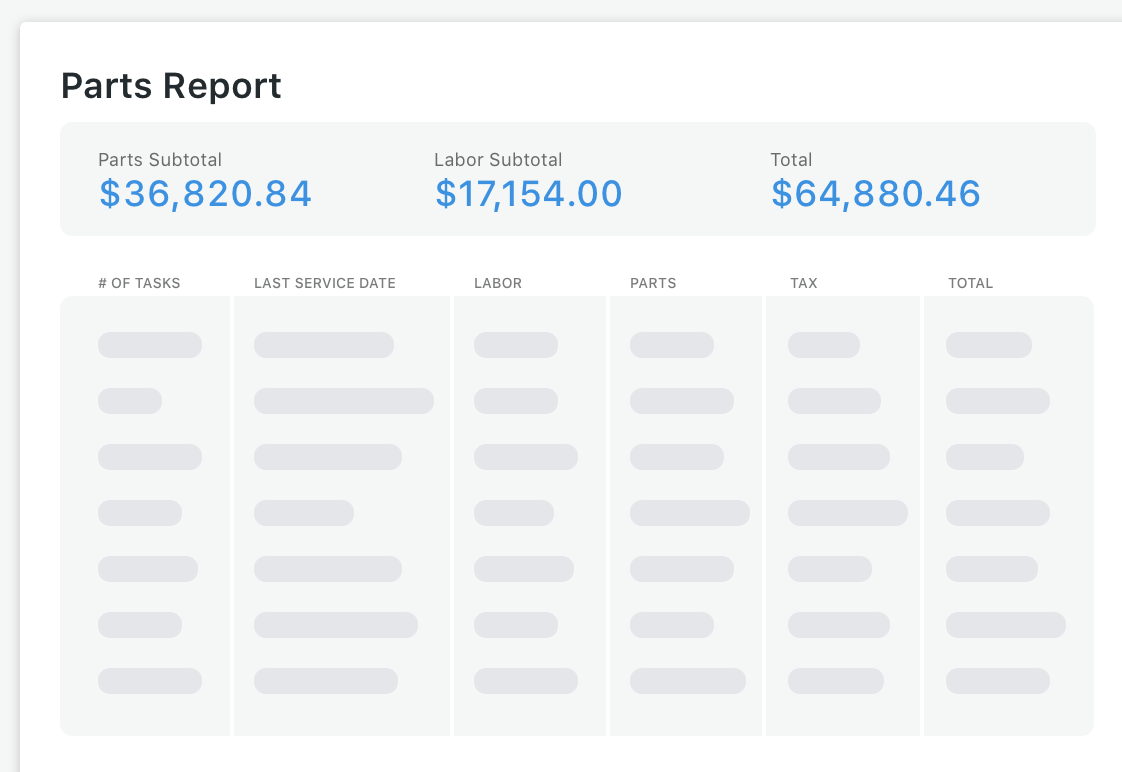Click the LAST SERVICE DATE column header
The image size is (1122, 772).
(x=325, y=283)
